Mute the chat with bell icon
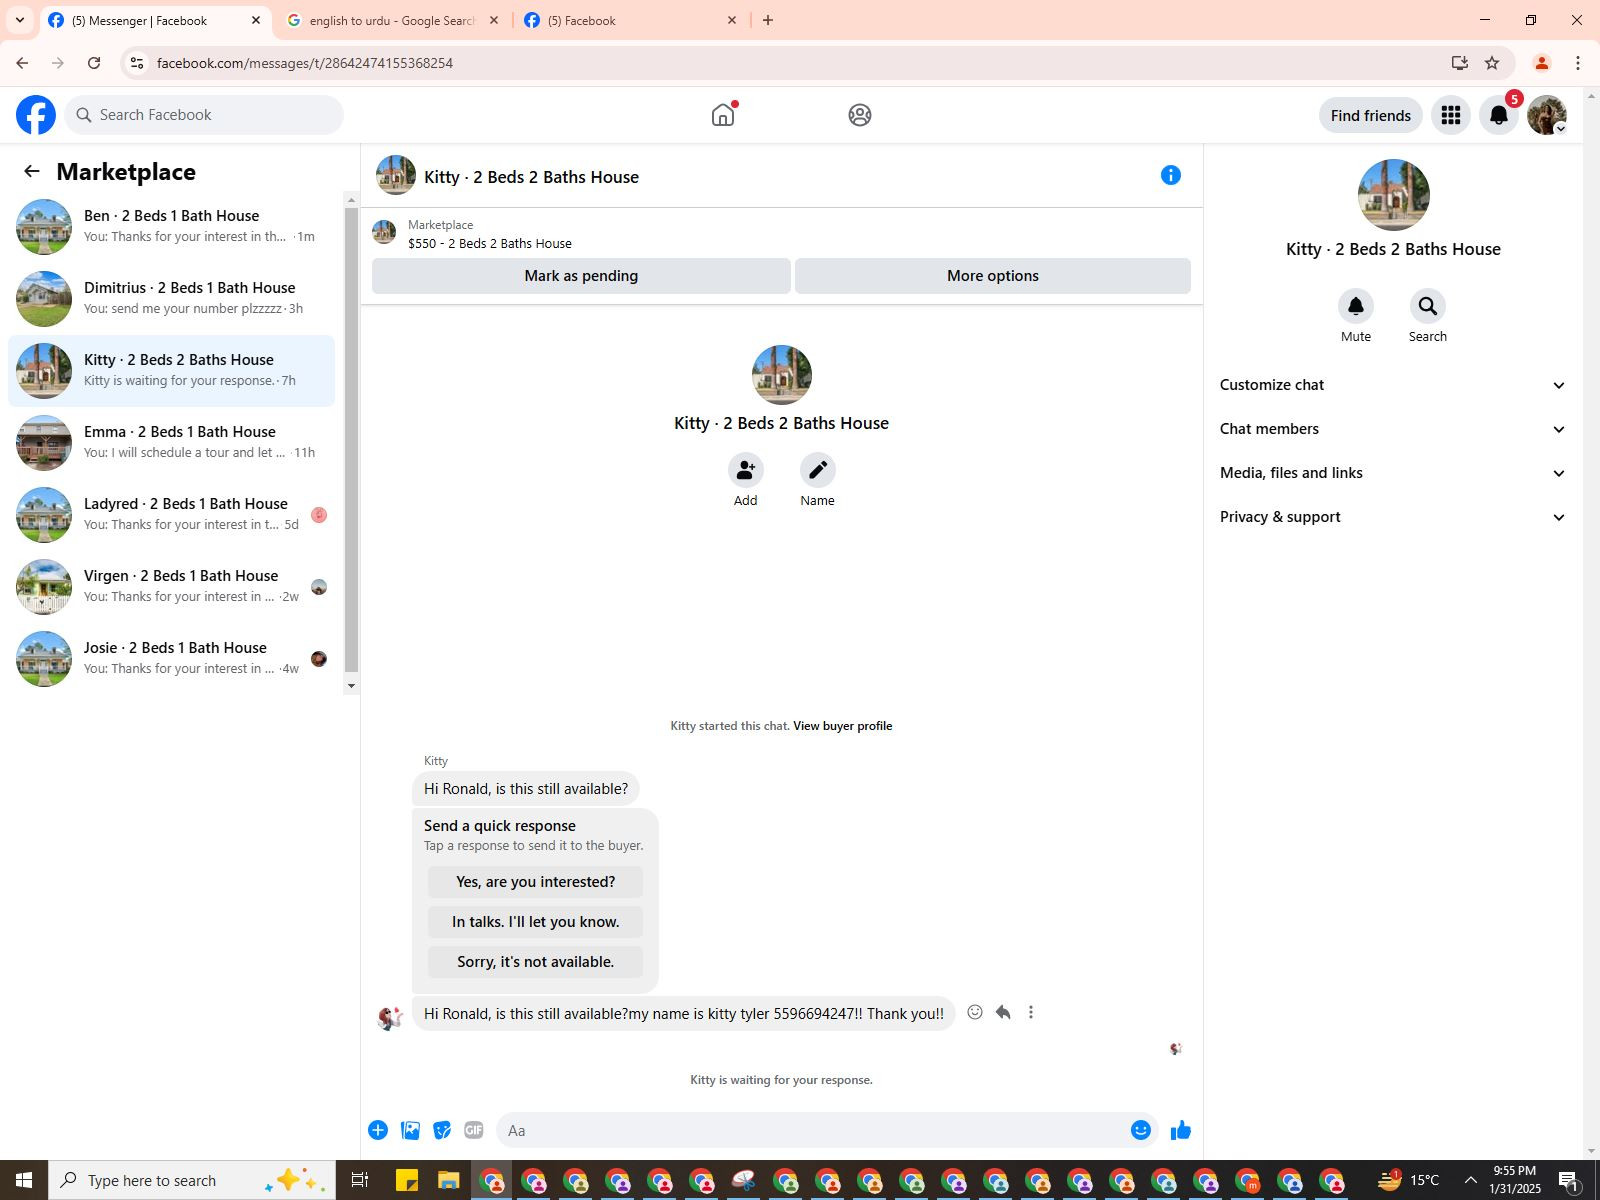 tap(1356, 306)
